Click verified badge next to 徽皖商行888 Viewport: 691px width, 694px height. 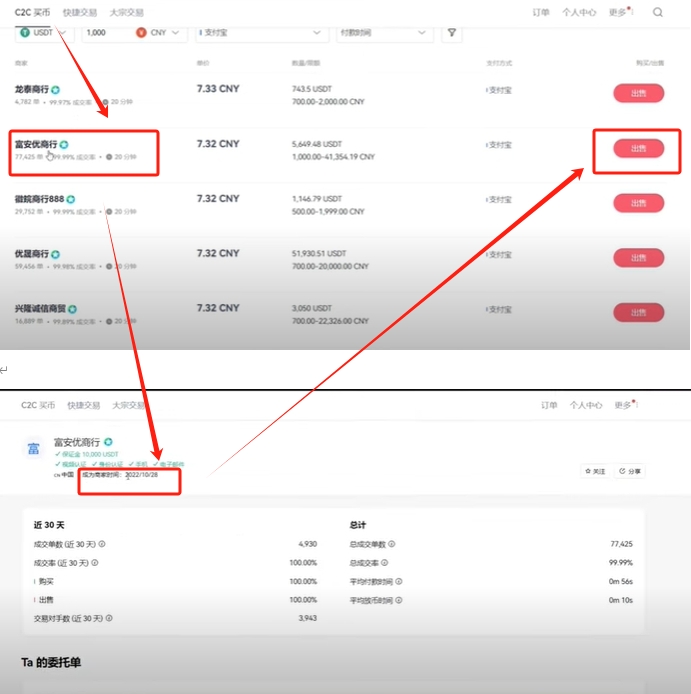[70, 199]
